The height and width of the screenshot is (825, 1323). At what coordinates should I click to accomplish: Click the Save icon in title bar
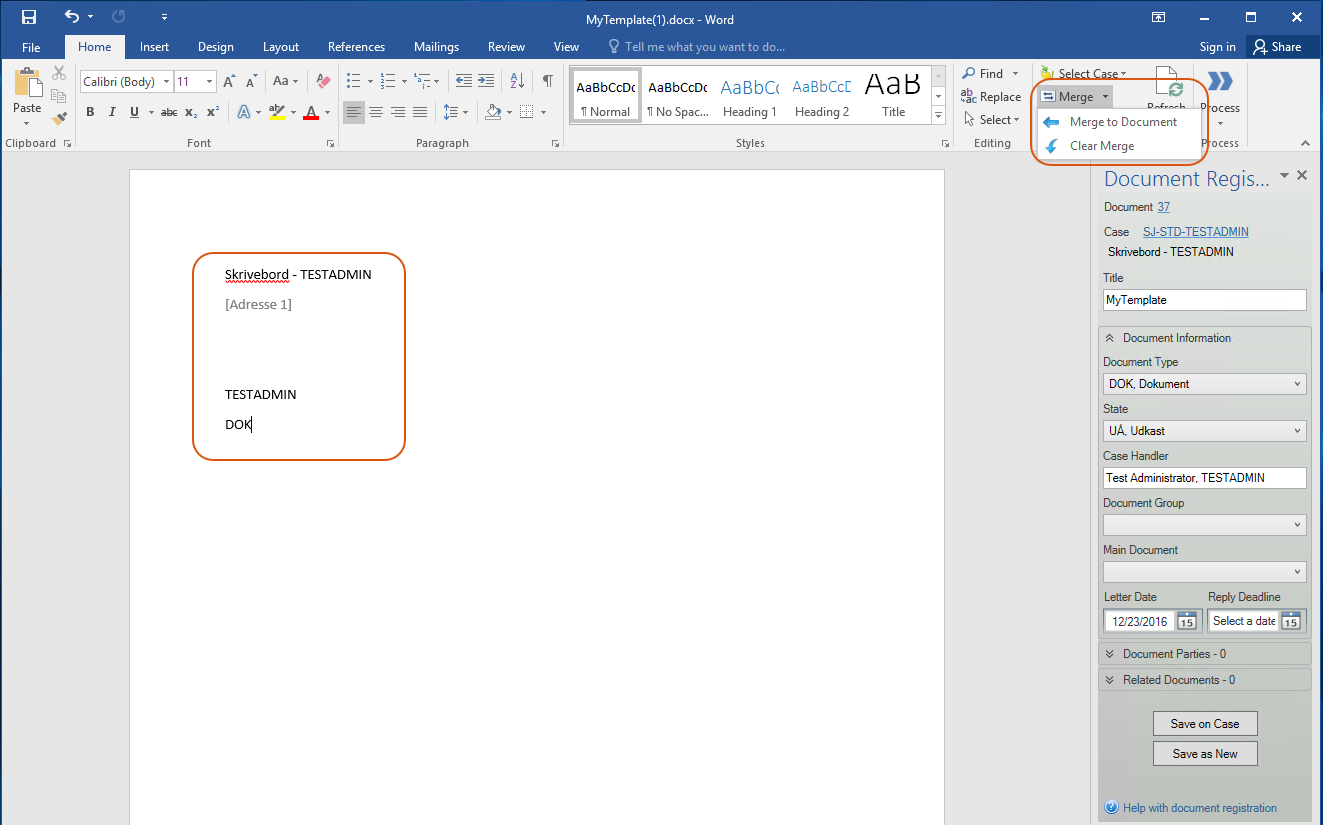29,17
